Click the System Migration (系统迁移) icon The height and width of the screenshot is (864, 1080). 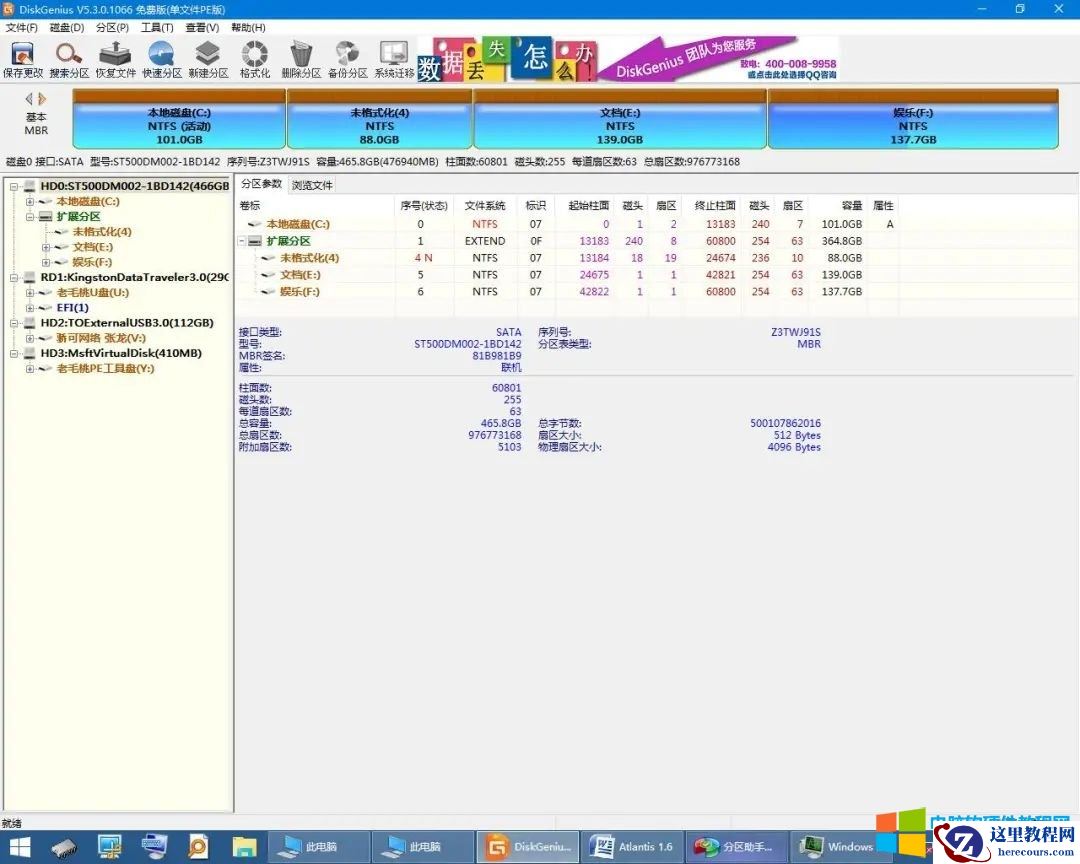click(394, 59)
